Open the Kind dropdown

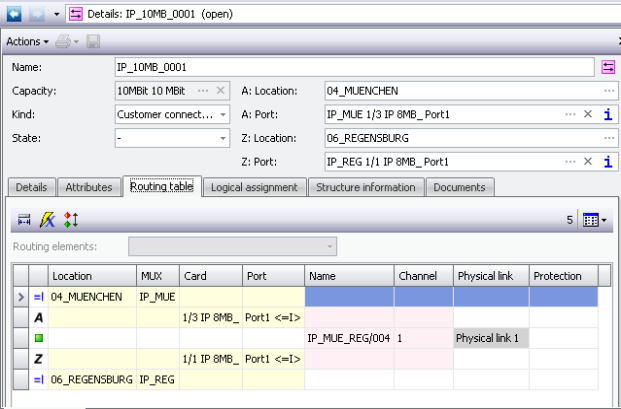click(x=223, y=114)
